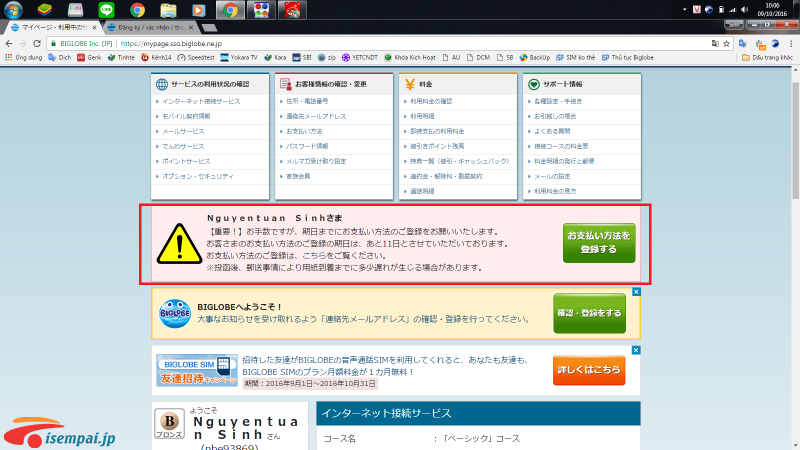Open a new Chrome tab
This screenshot has width=800, height=450.
209,28
